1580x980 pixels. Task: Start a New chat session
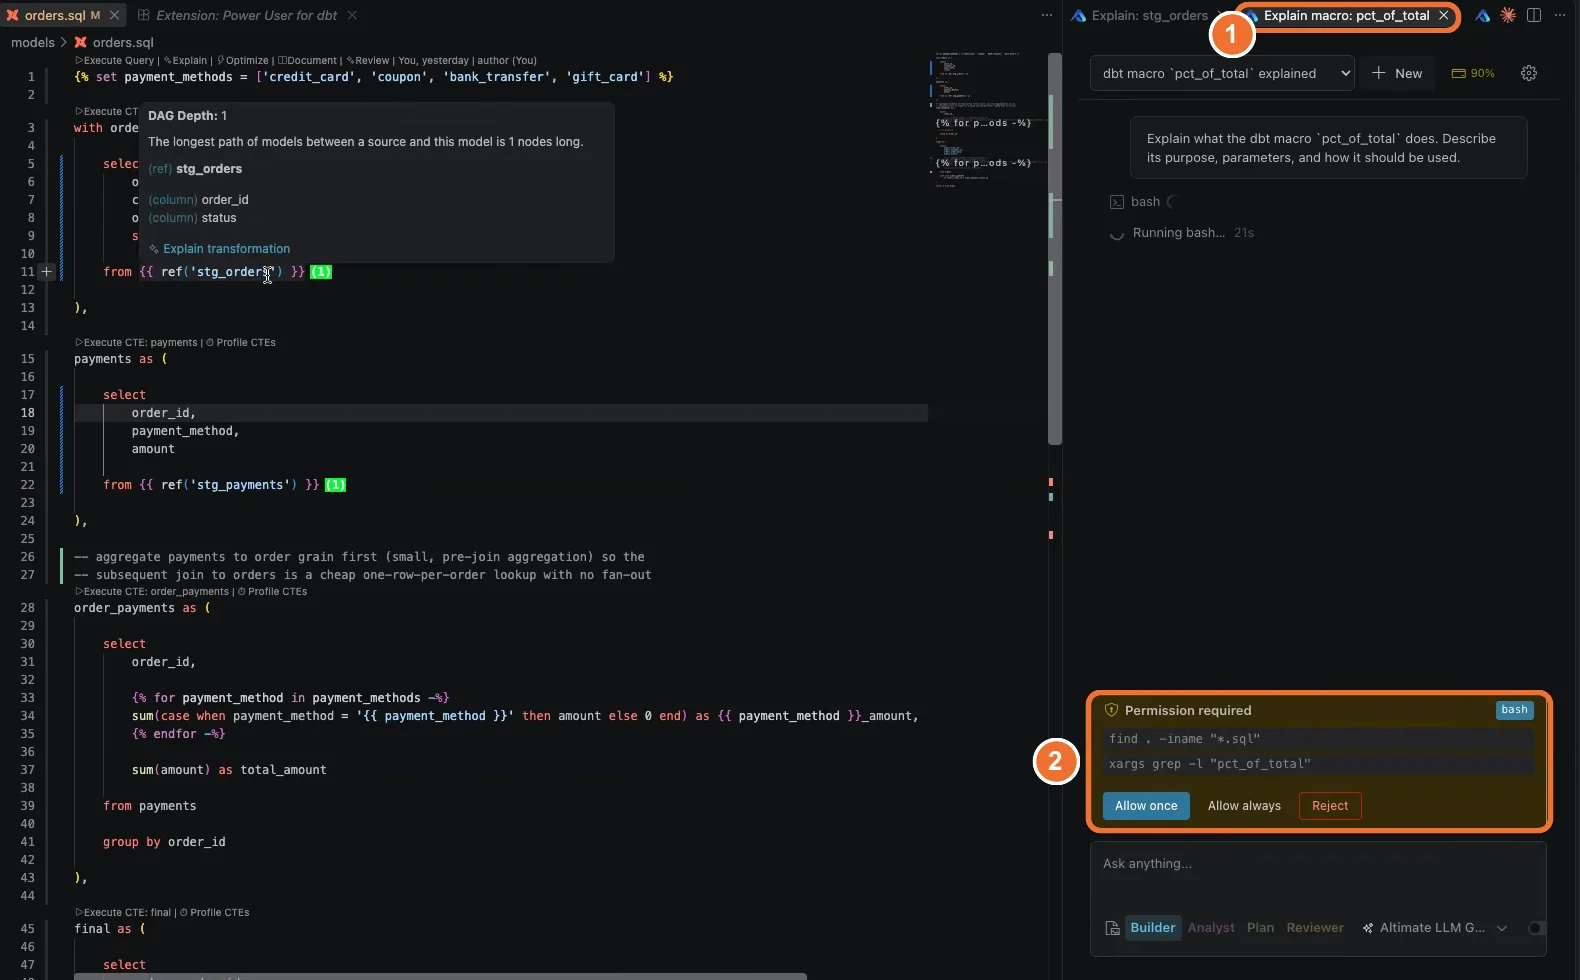click(x=1397, y=73)
